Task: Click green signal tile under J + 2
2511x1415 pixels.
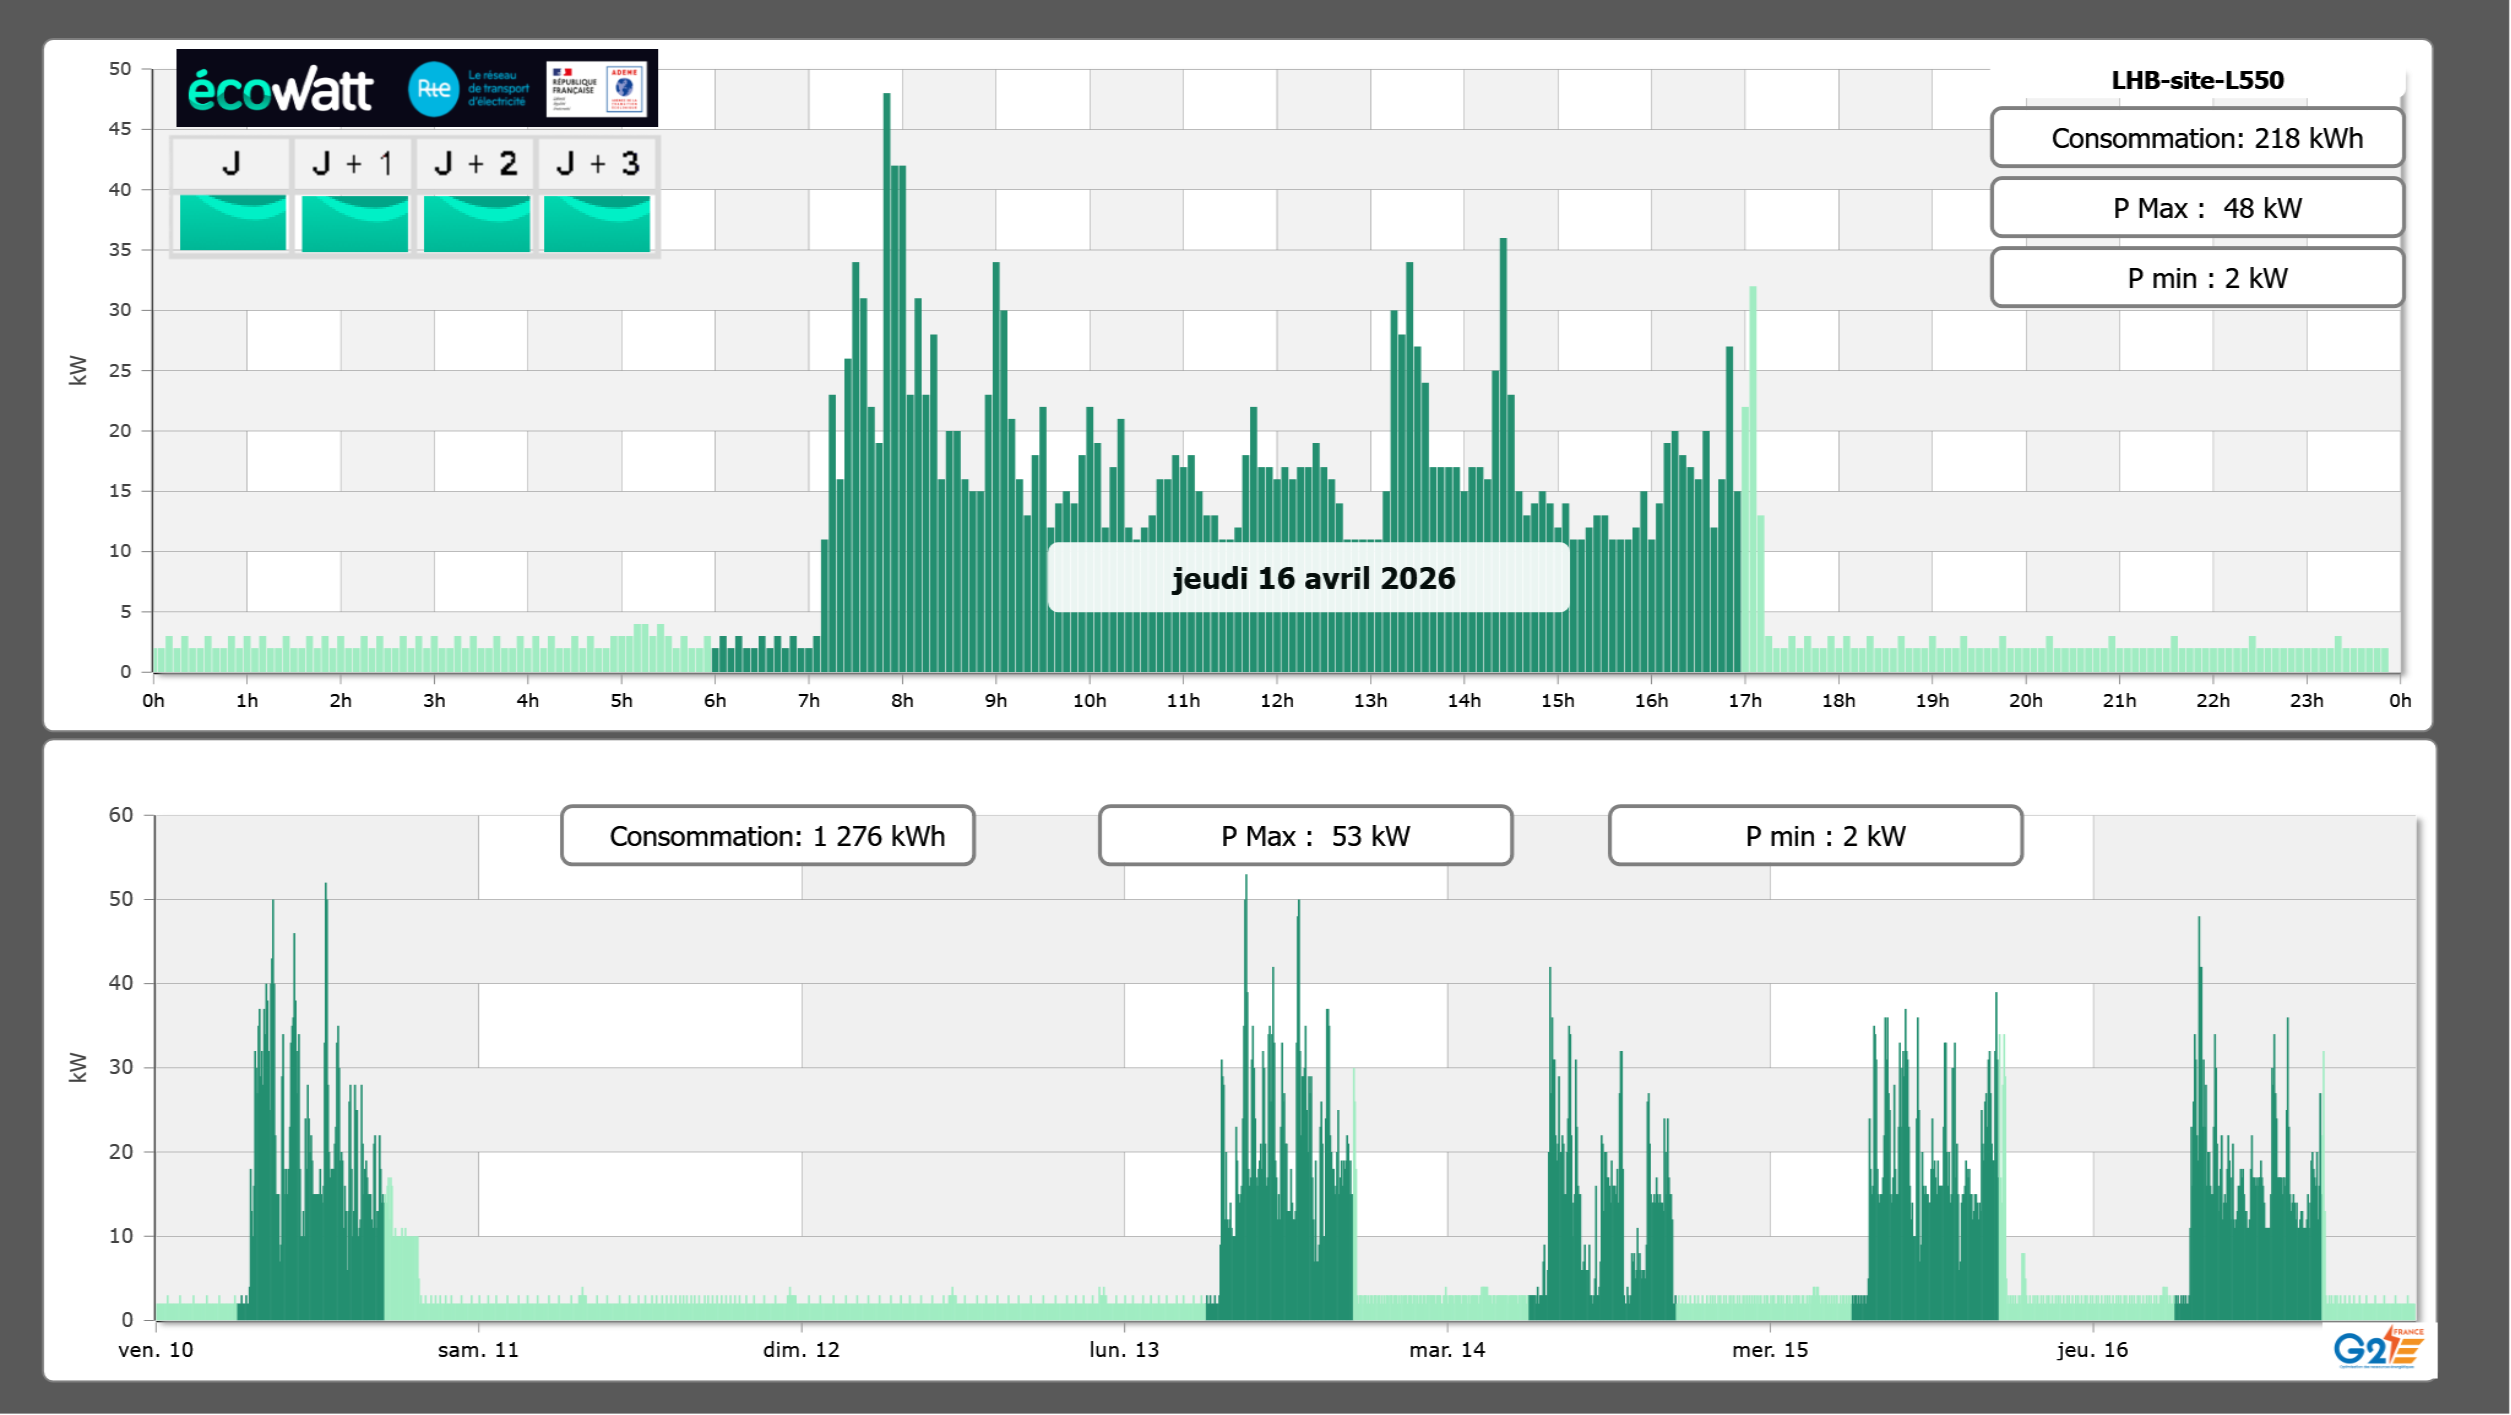Action: click(x=476, y=223)
